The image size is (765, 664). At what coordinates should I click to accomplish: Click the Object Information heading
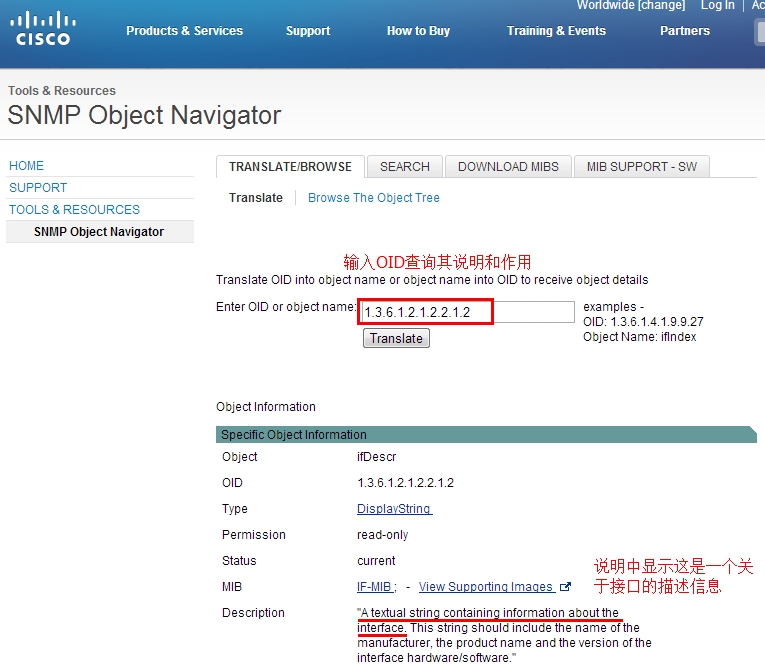point(266,407)
